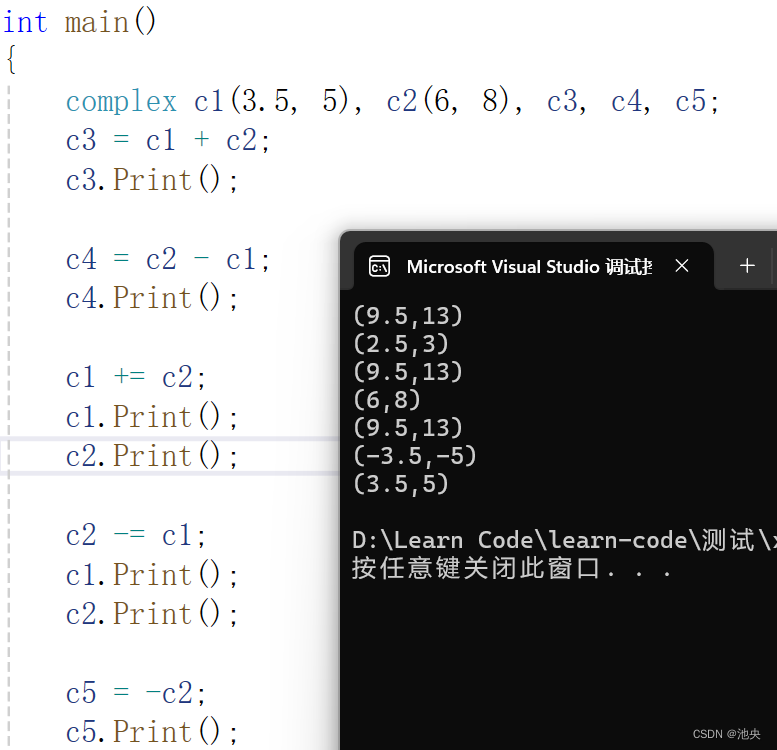Screen dimensions: 777x750
Task: Click the 'c2 -= c1;' line
Action: [136, 536]
